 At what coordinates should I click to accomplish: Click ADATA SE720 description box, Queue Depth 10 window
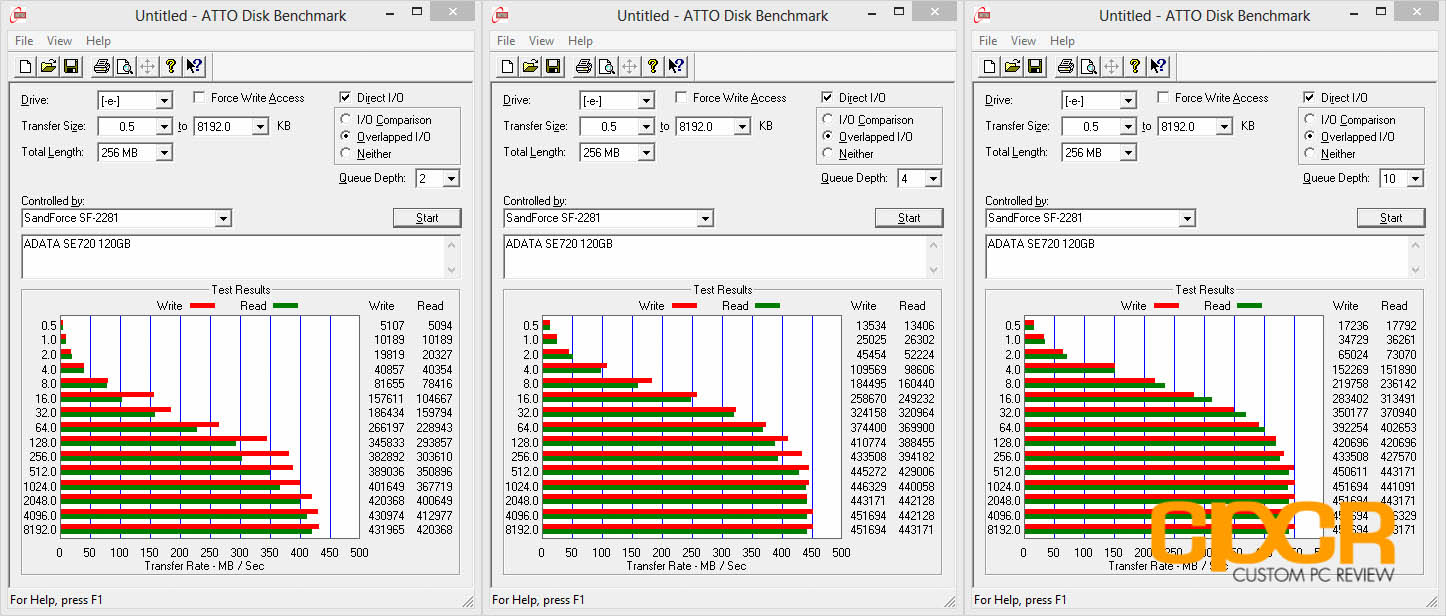coord(1204,257)
